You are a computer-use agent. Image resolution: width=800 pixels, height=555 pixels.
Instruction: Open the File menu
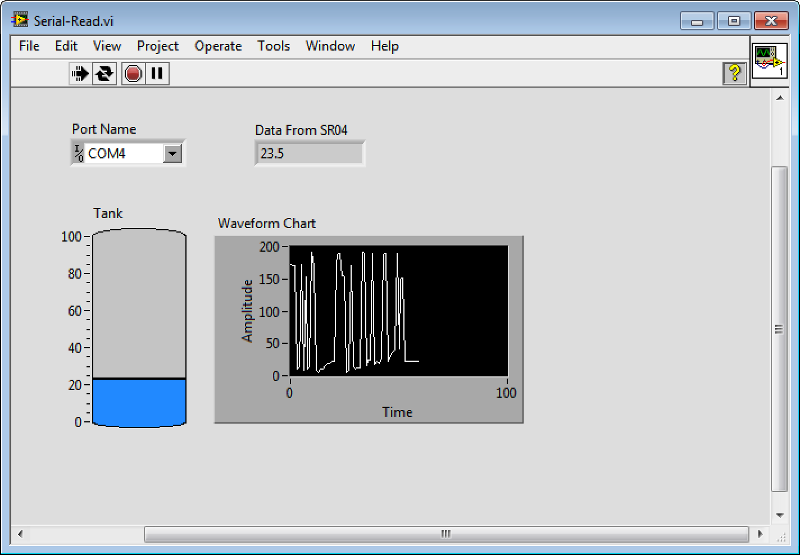(x=29, y=46)
